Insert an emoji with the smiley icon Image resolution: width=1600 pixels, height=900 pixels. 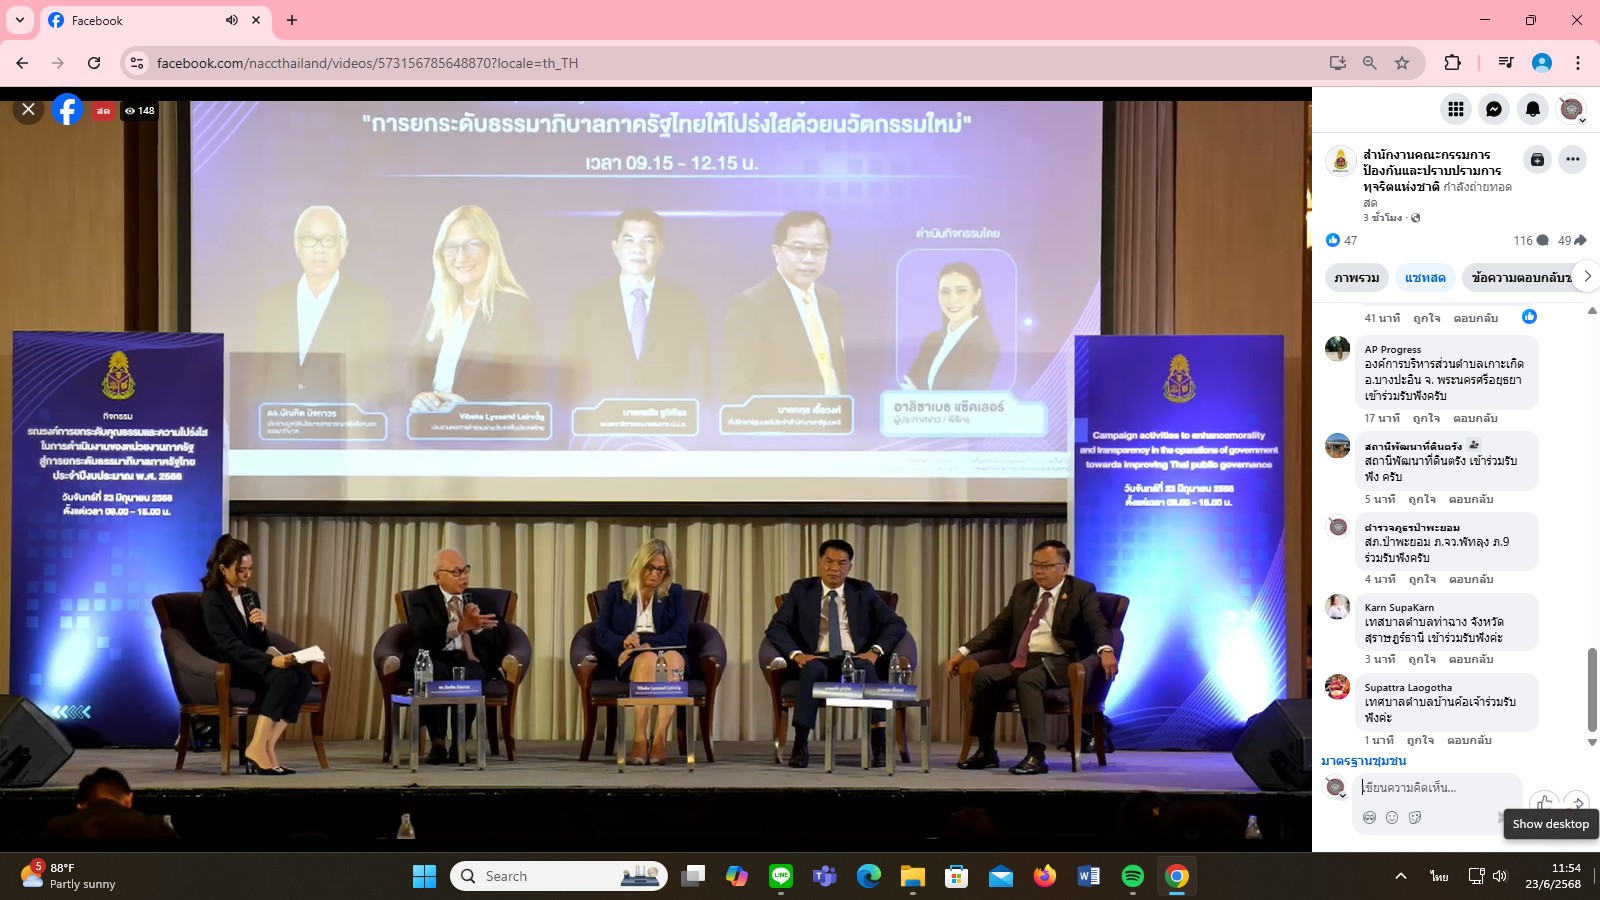pyautogui.click(x=1392, y=818)
